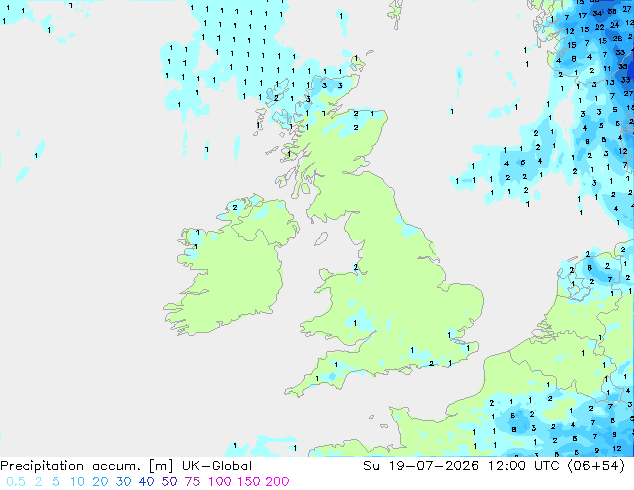
Task: Select the 40 legend value
Action: (146, 482)
